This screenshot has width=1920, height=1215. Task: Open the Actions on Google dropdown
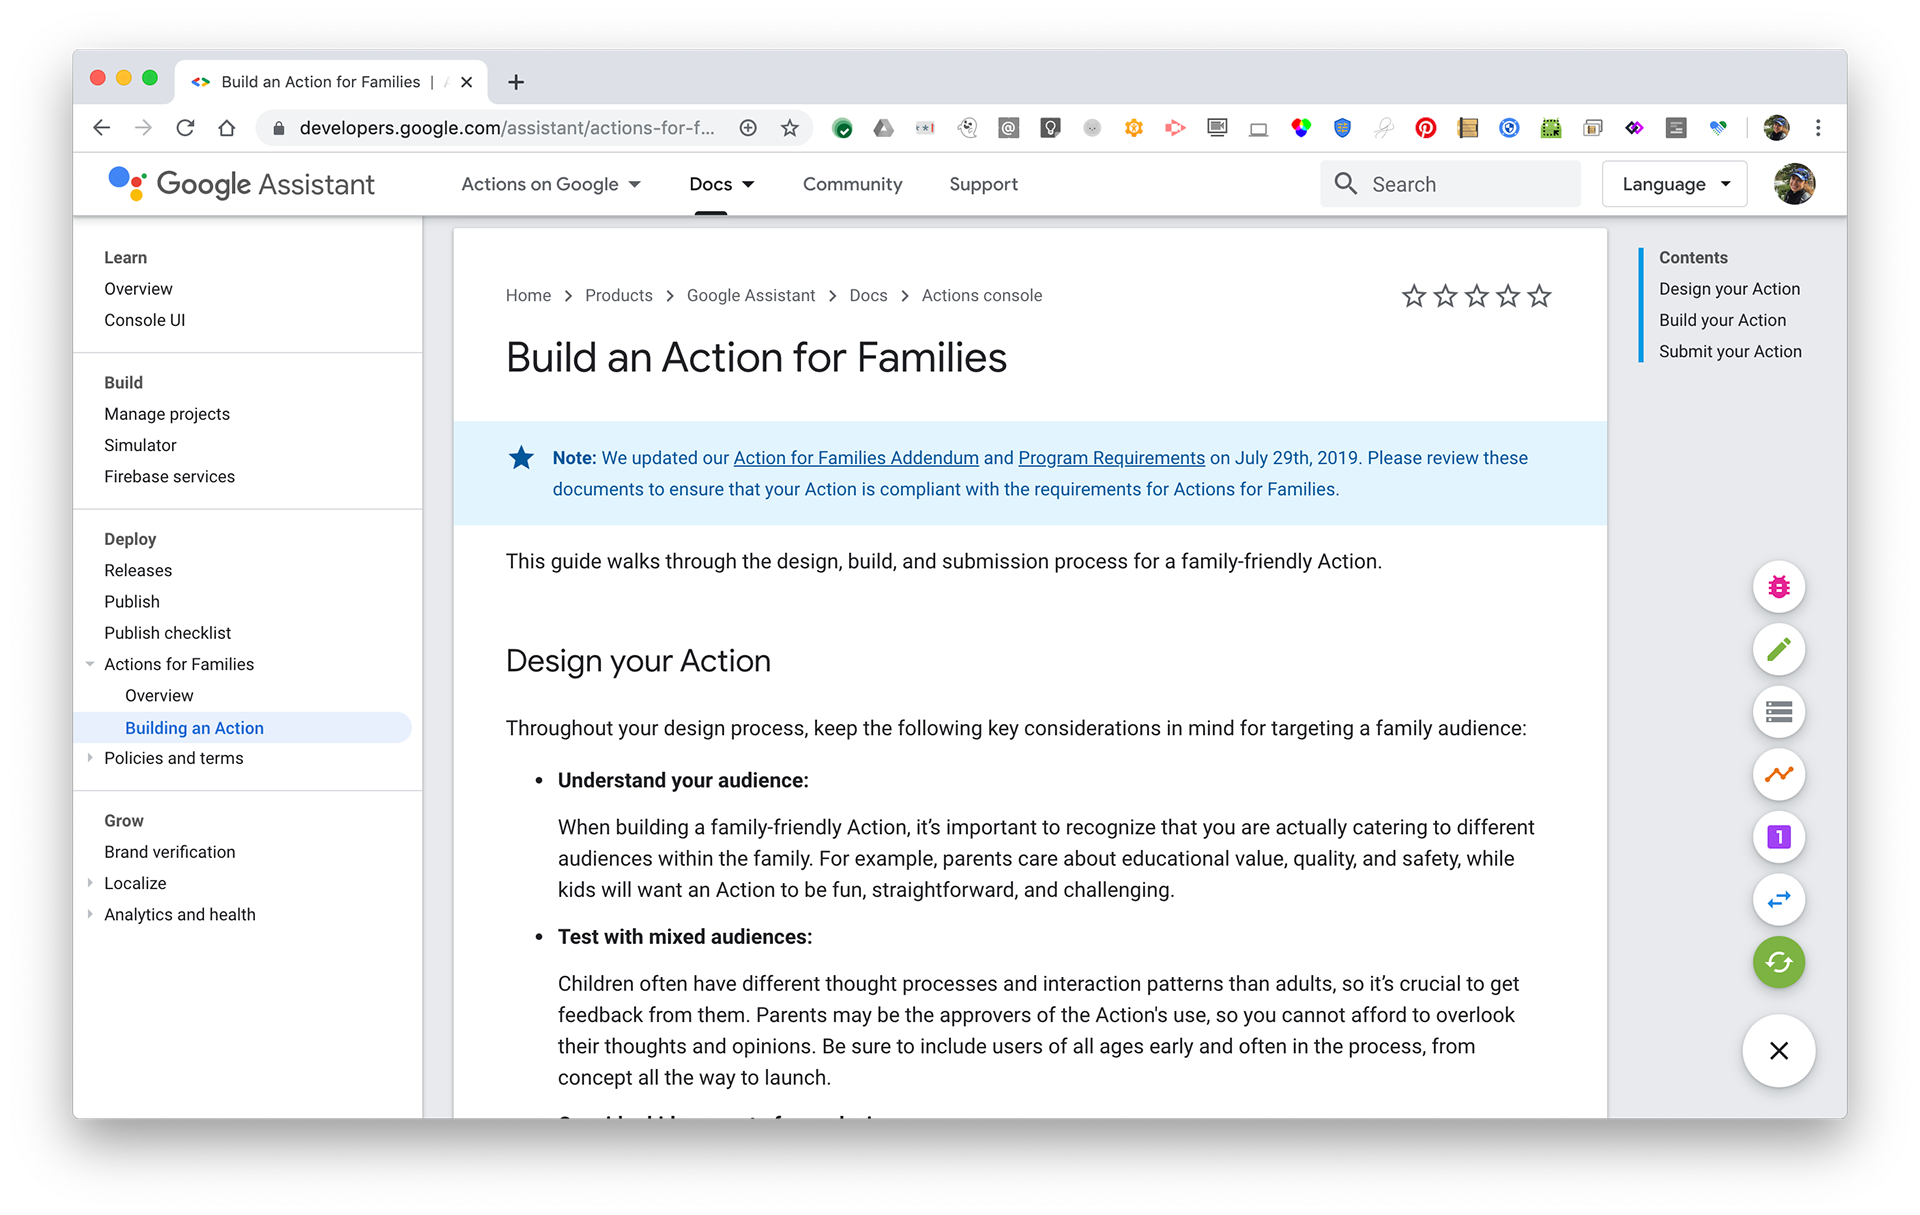[551, 184]
